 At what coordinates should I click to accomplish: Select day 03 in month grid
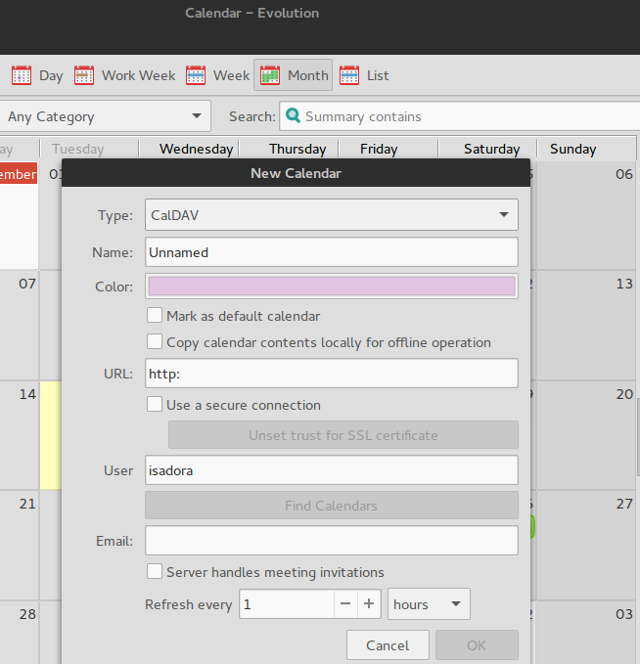click(x=586, y=633)
